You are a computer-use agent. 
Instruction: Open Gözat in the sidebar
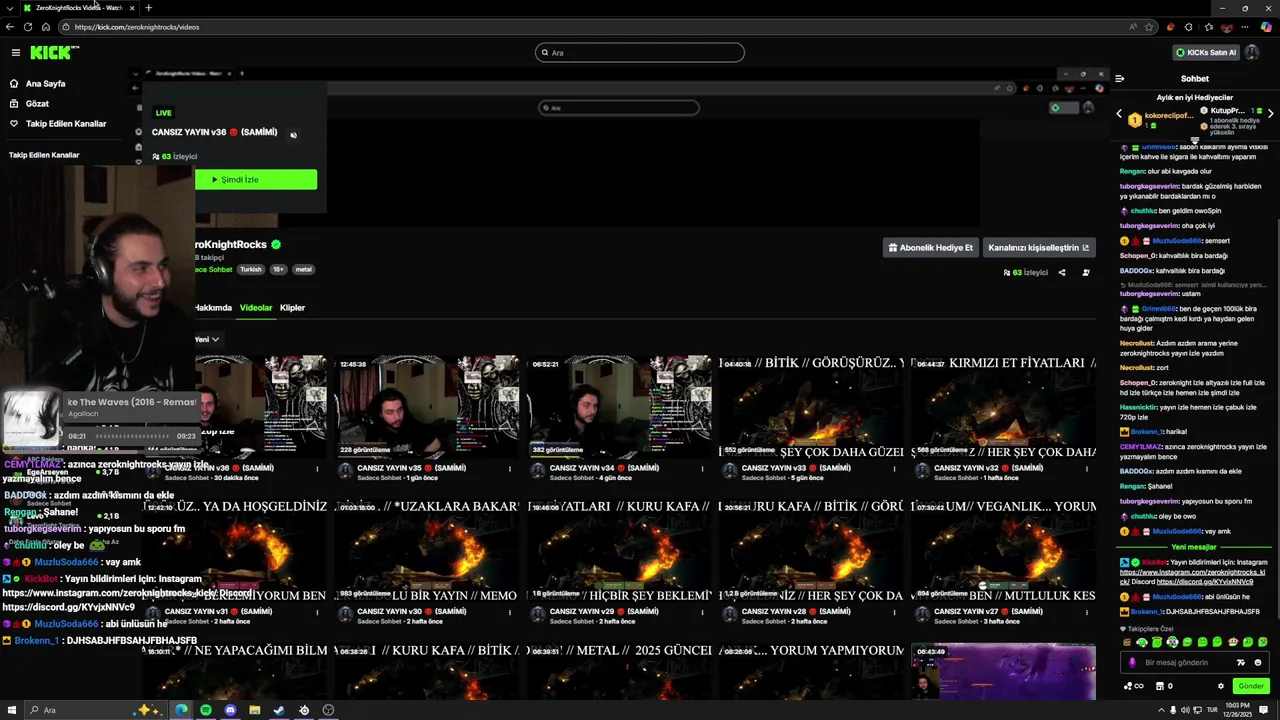click(x=37, y=104)
